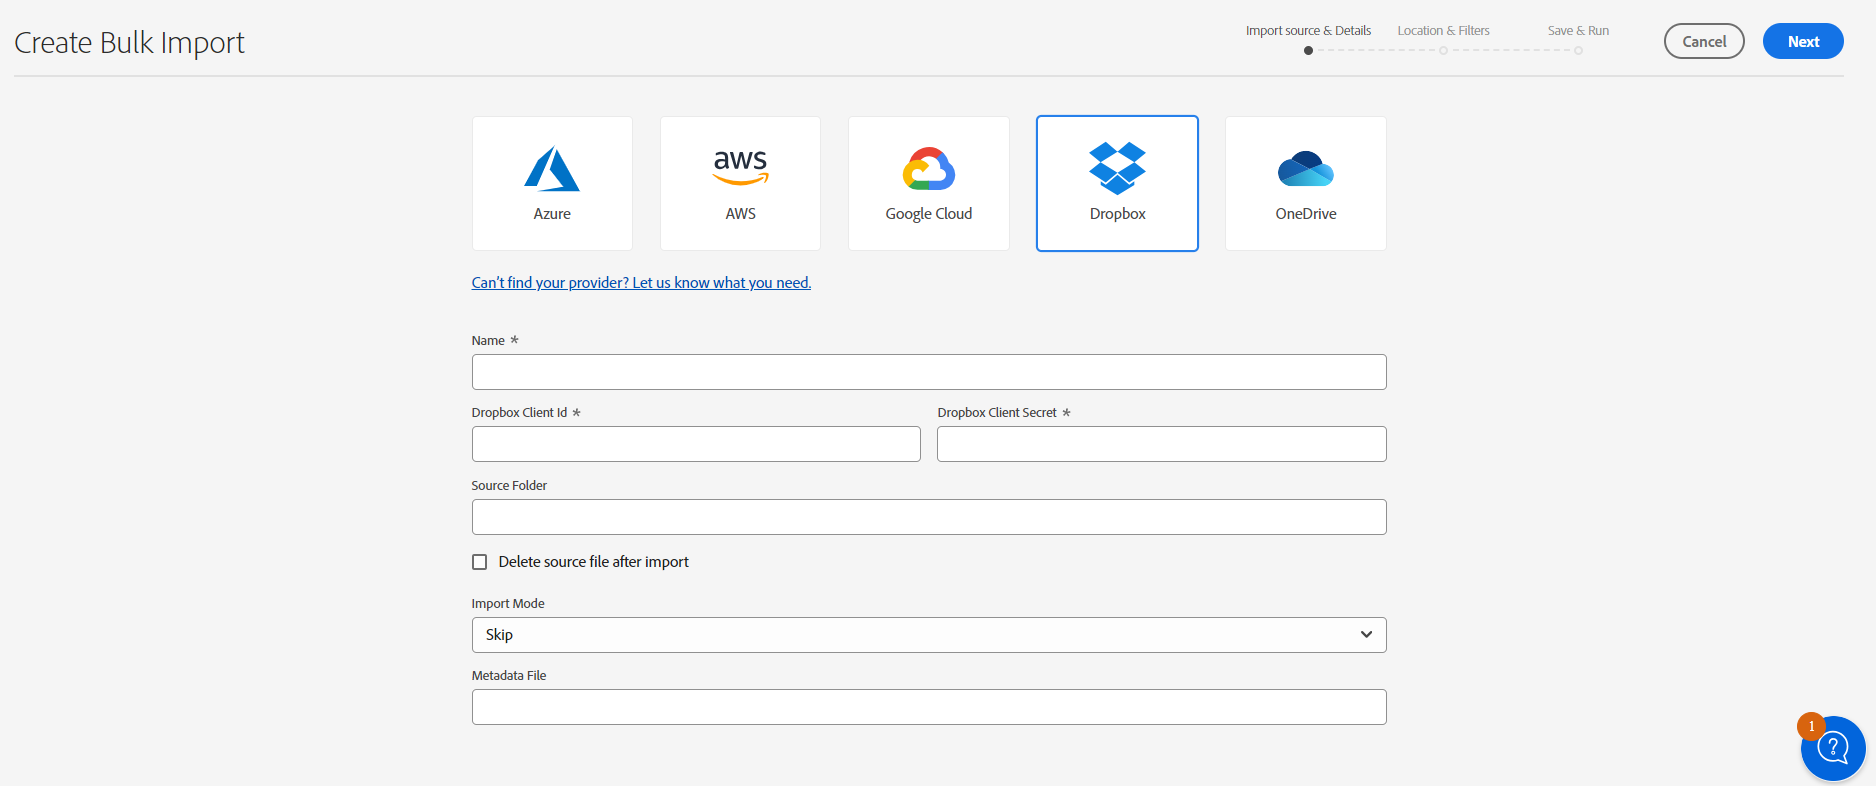Open the help chat bubble icon
This screenshot has width=1876, height=786.
click(1834, 748)
